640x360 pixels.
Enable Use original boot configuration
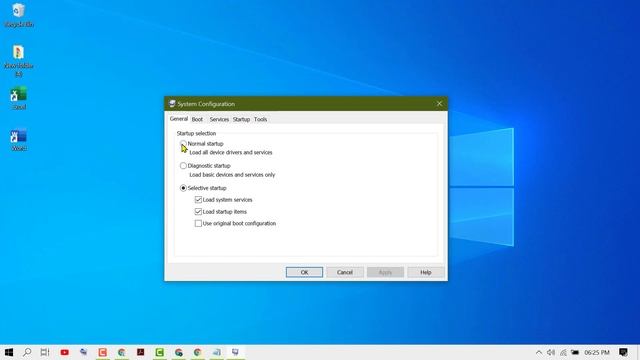pos(198,223)
